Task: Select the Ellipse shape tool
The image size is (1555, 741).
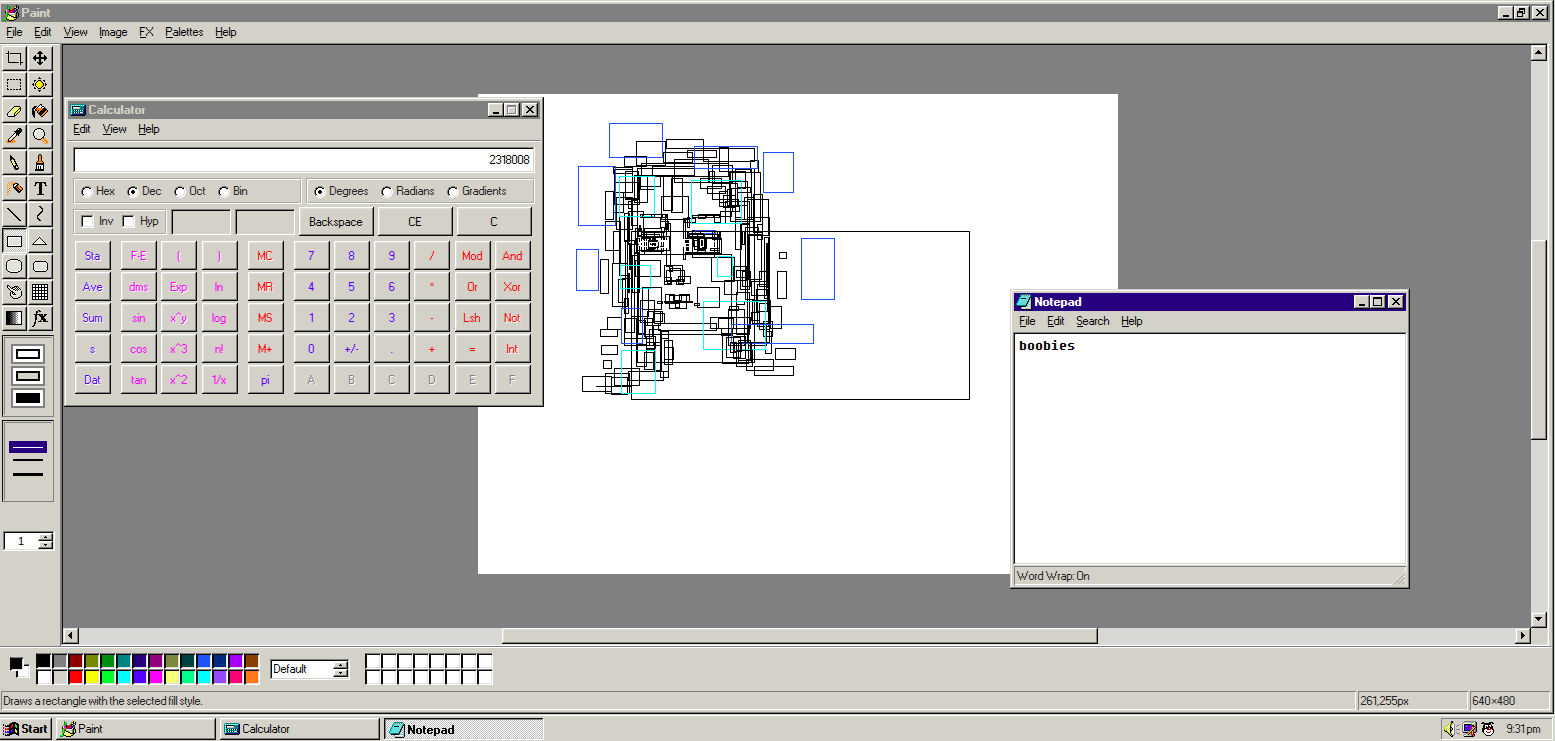Action: [x=14, y=266]
